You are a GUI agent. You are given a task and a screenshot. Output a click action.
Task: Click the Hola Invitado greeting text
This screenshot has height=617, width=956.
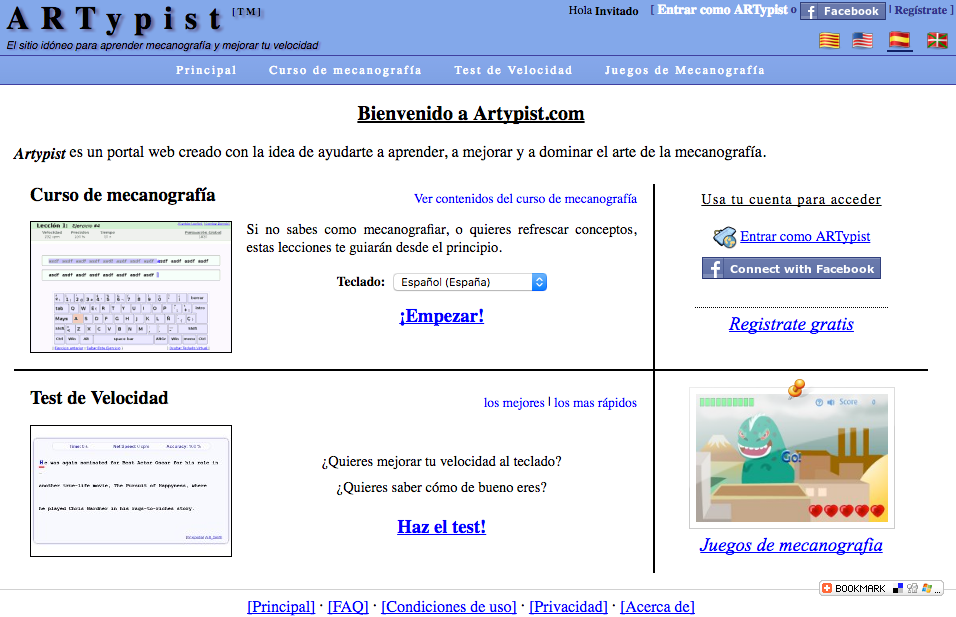click(604, 10)
